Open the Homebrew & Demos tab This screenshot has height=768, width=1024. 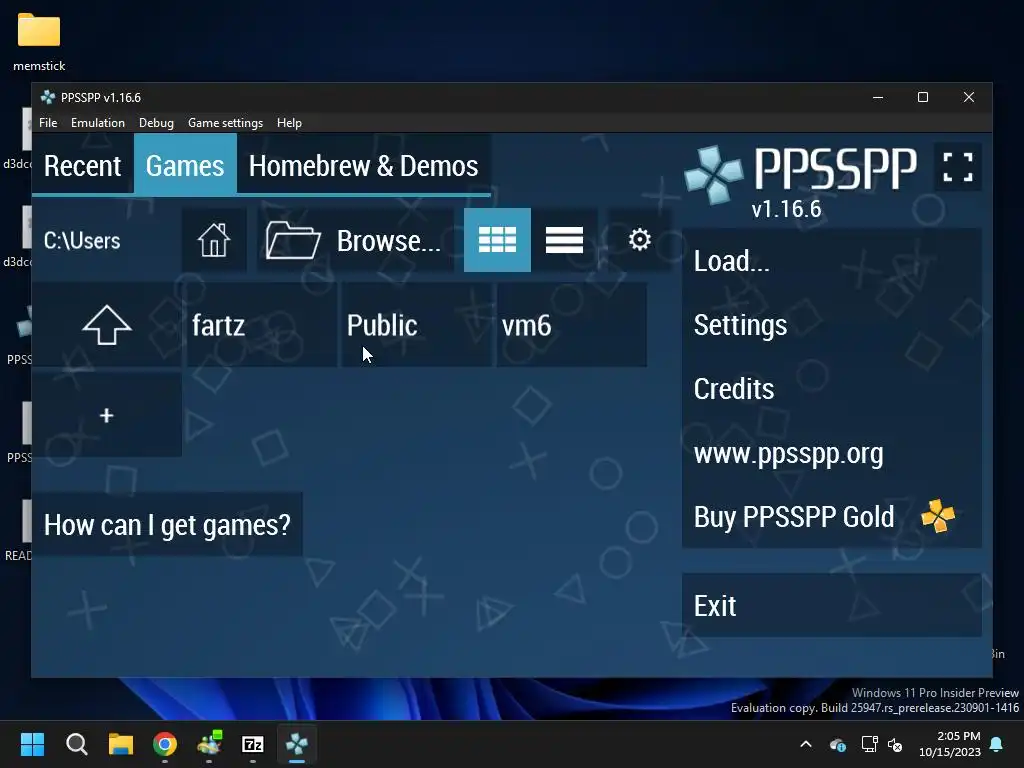363,166
